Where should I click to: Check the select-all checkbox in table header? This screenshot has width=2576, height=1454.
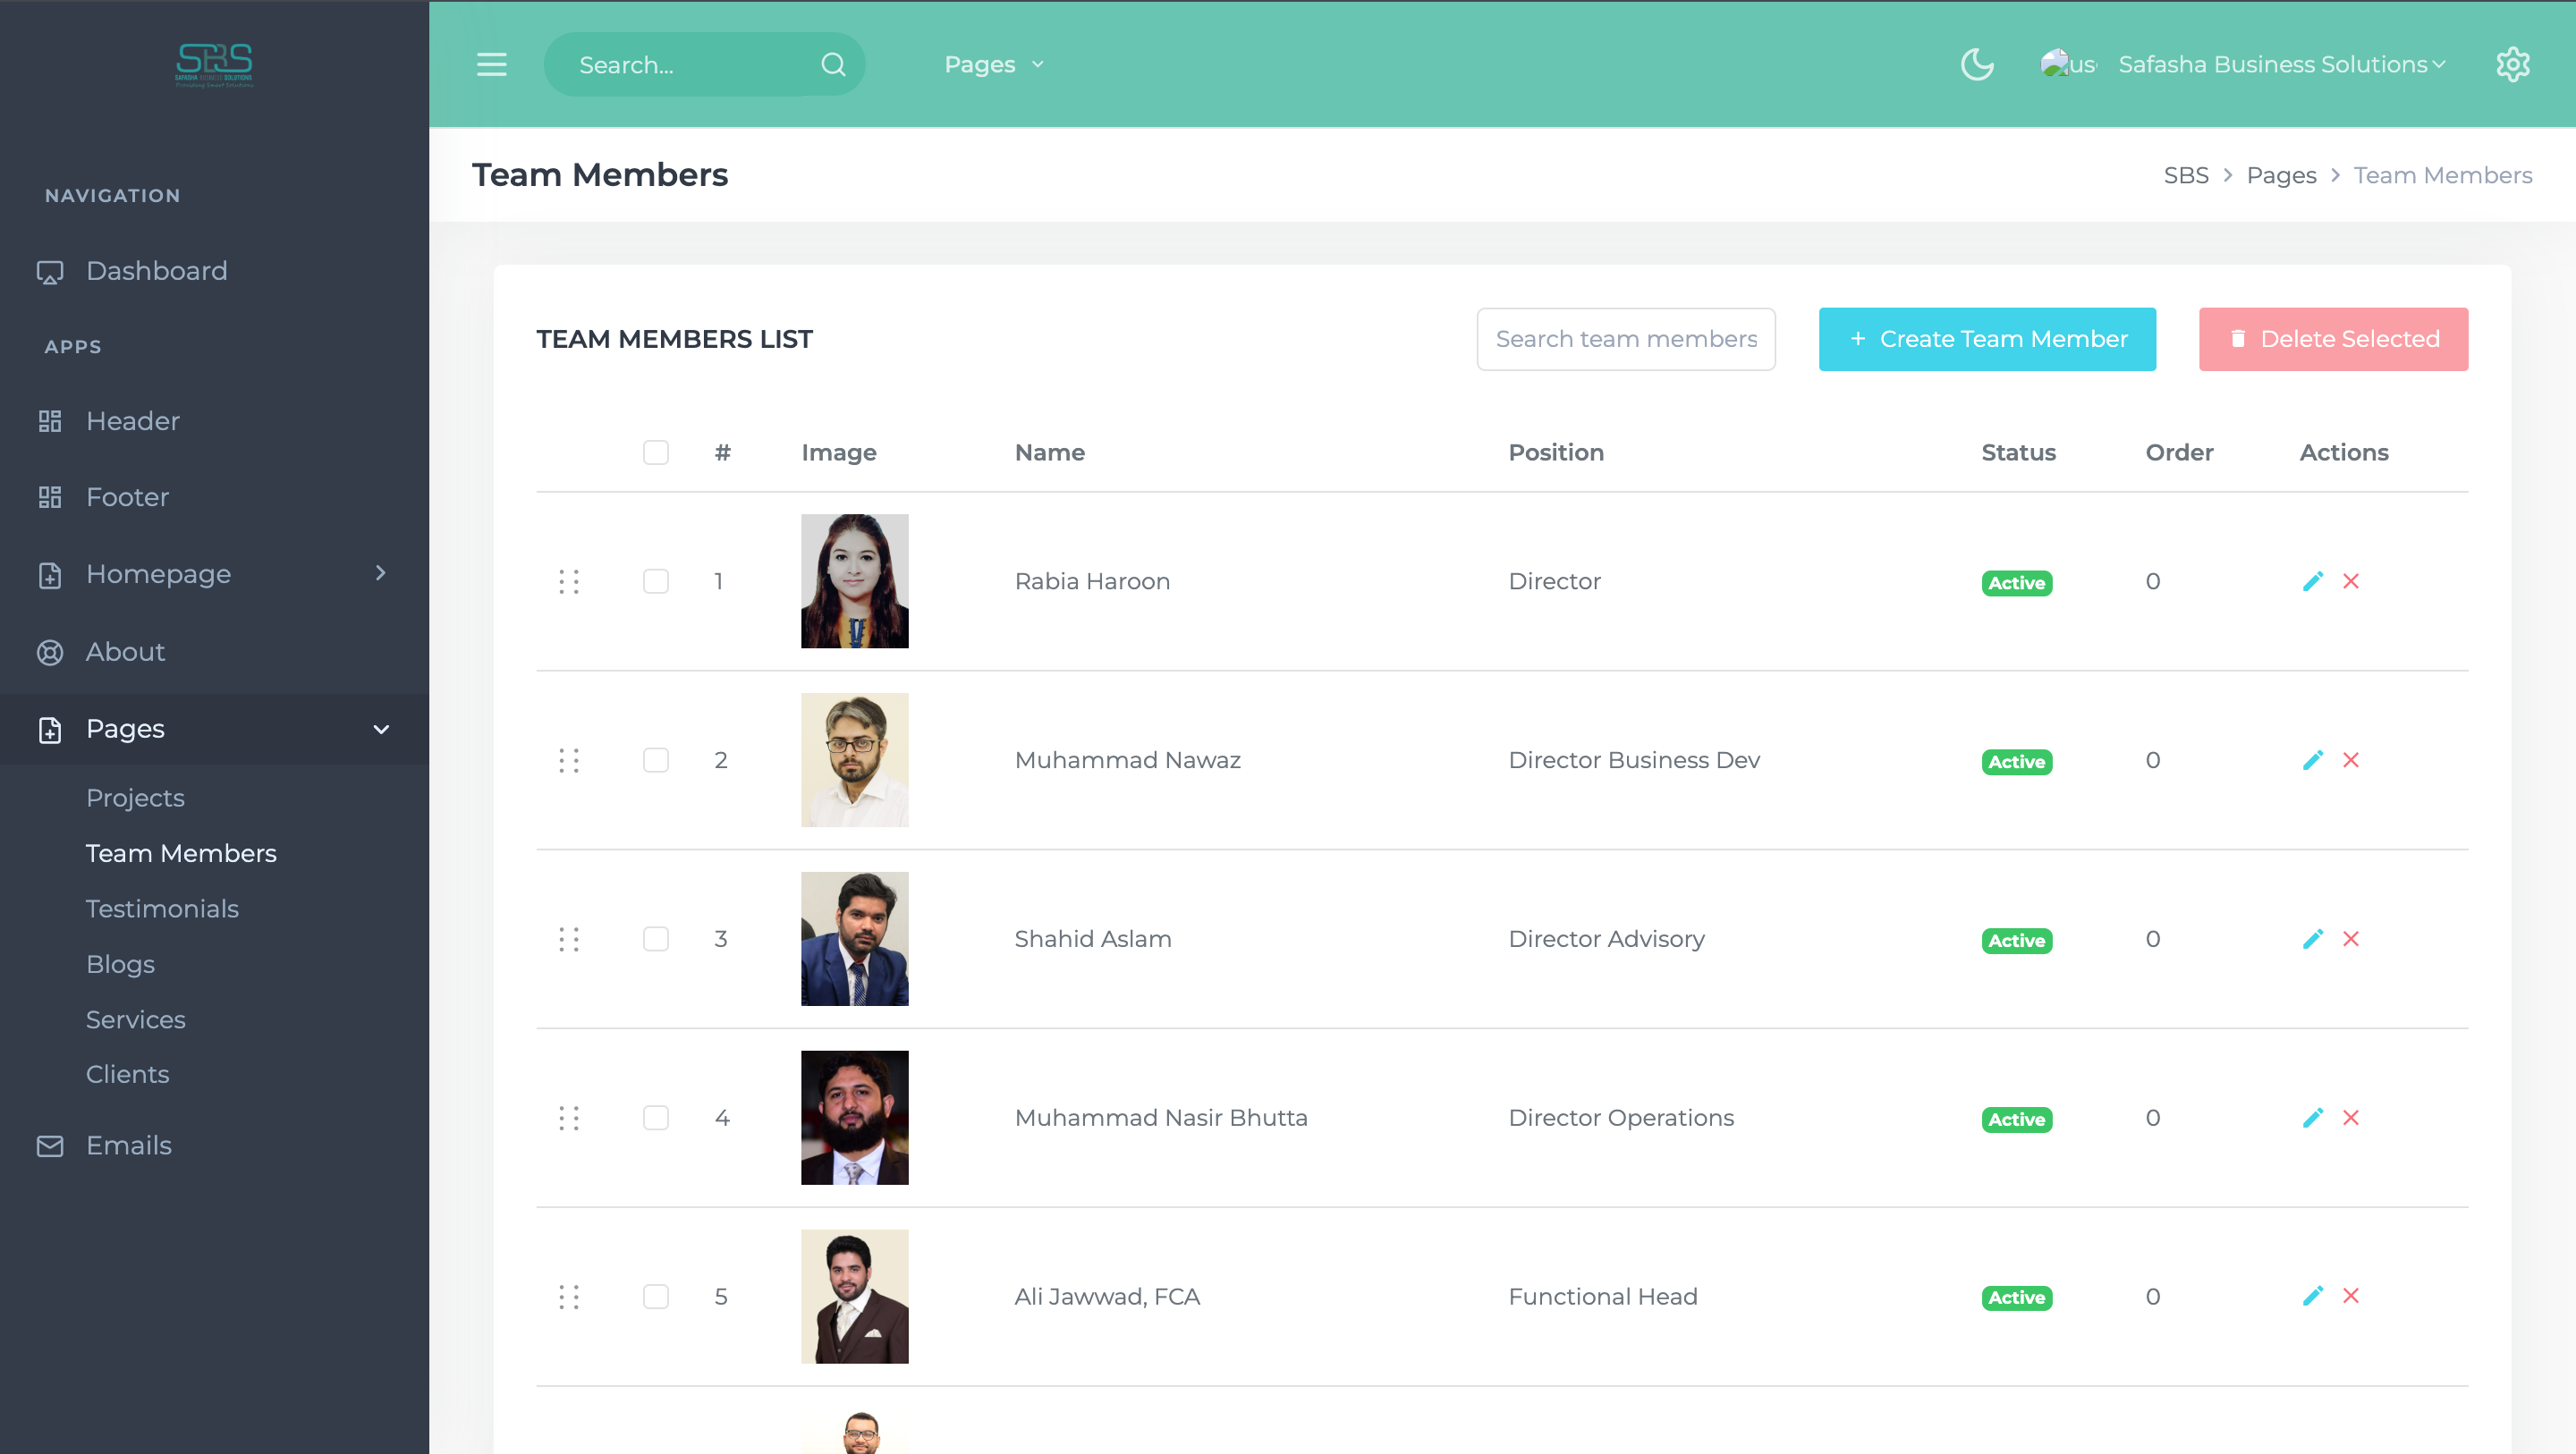tap(656, 453)
